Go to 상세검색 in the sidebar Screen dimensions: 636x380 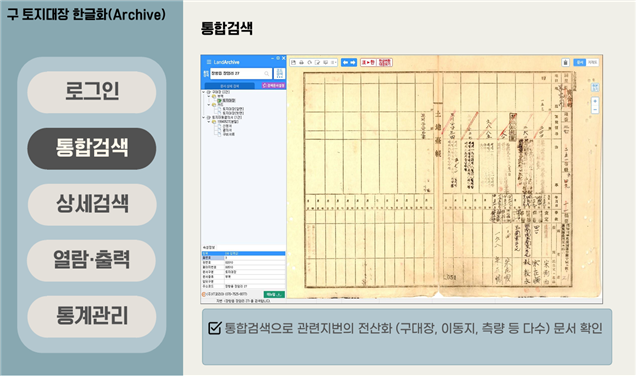pos(92,204)
